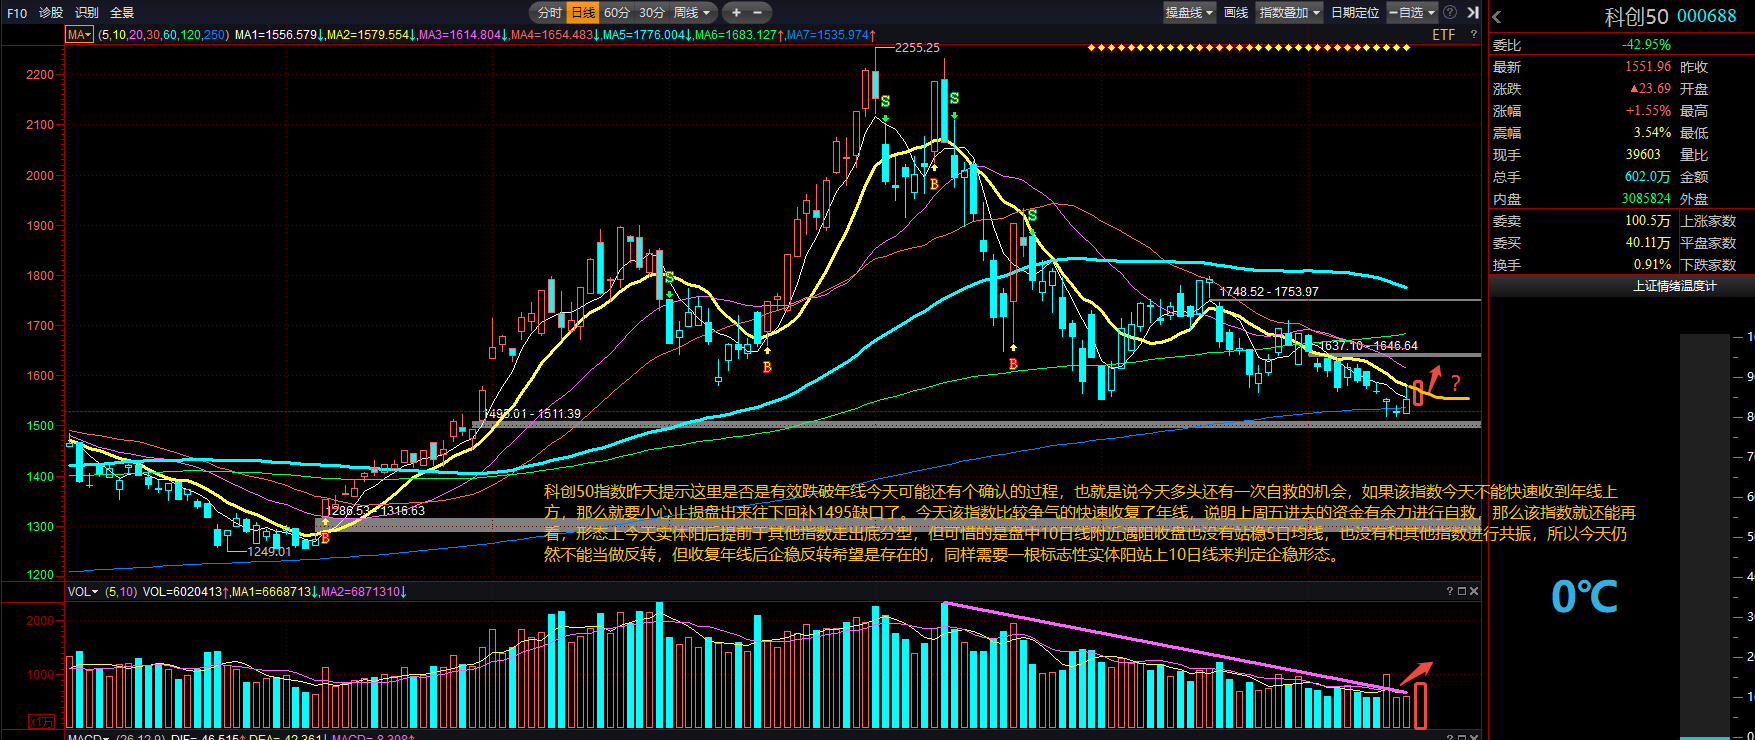The height and width of the screenshot is (740, 1755).
Task: Click the 委比 value -42.95%
Action: tap(1646, 45)
